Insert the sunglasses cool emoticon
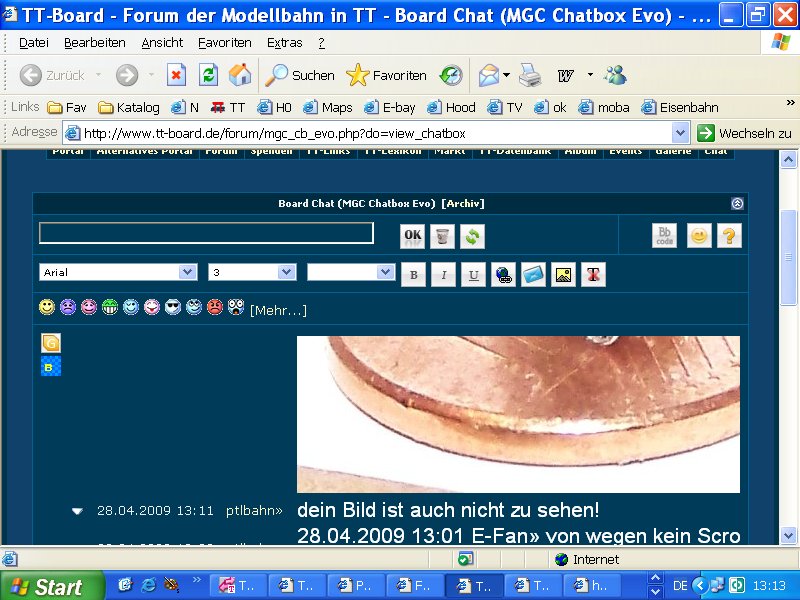800x600 pixels. coord(173,307)
